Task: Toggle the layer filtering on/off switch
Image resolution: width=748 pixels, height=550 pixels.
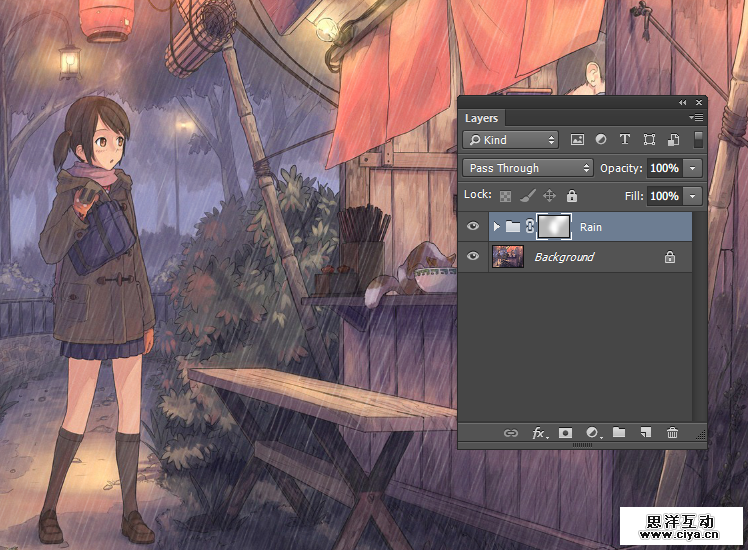Action: pyautogui.click(x=698, y=140)
